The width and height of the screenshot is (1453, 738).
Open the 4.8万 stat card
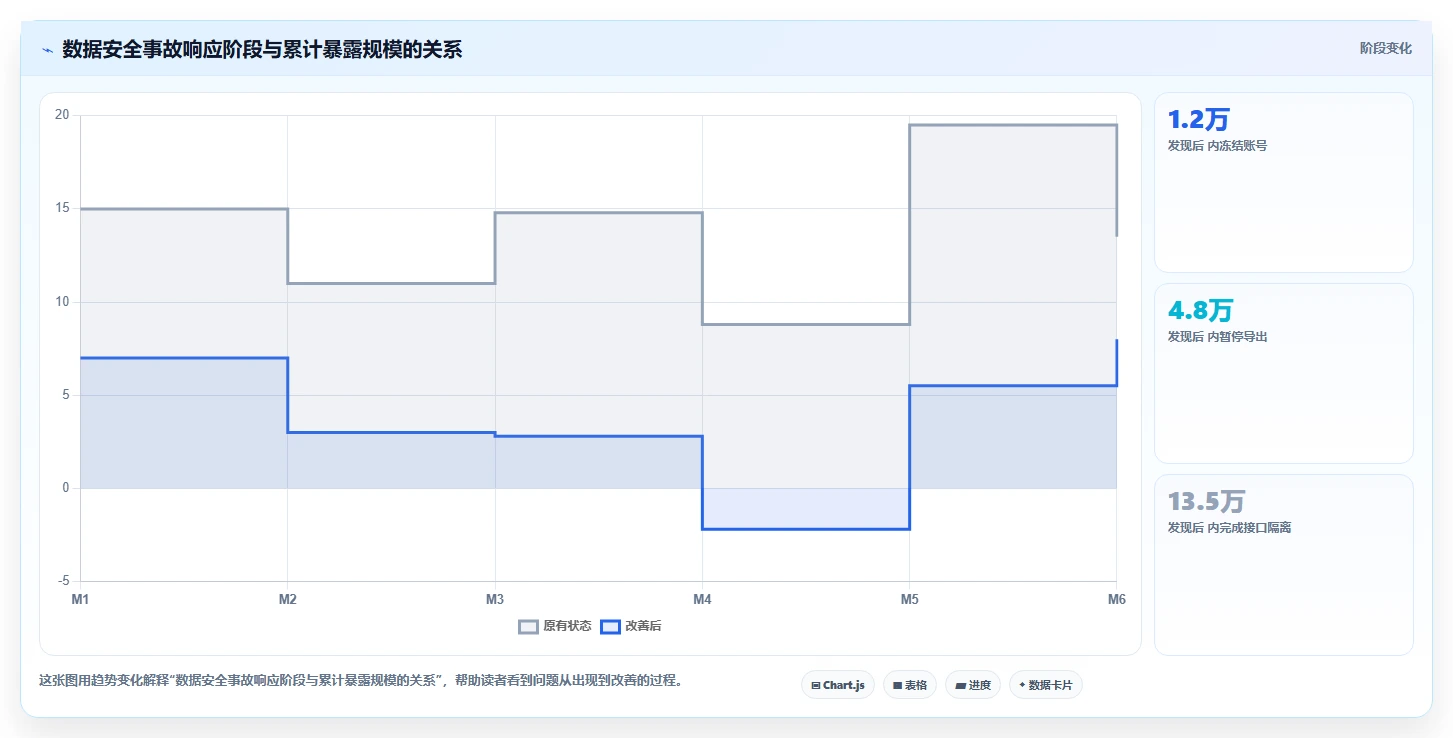pos(1284,373)
